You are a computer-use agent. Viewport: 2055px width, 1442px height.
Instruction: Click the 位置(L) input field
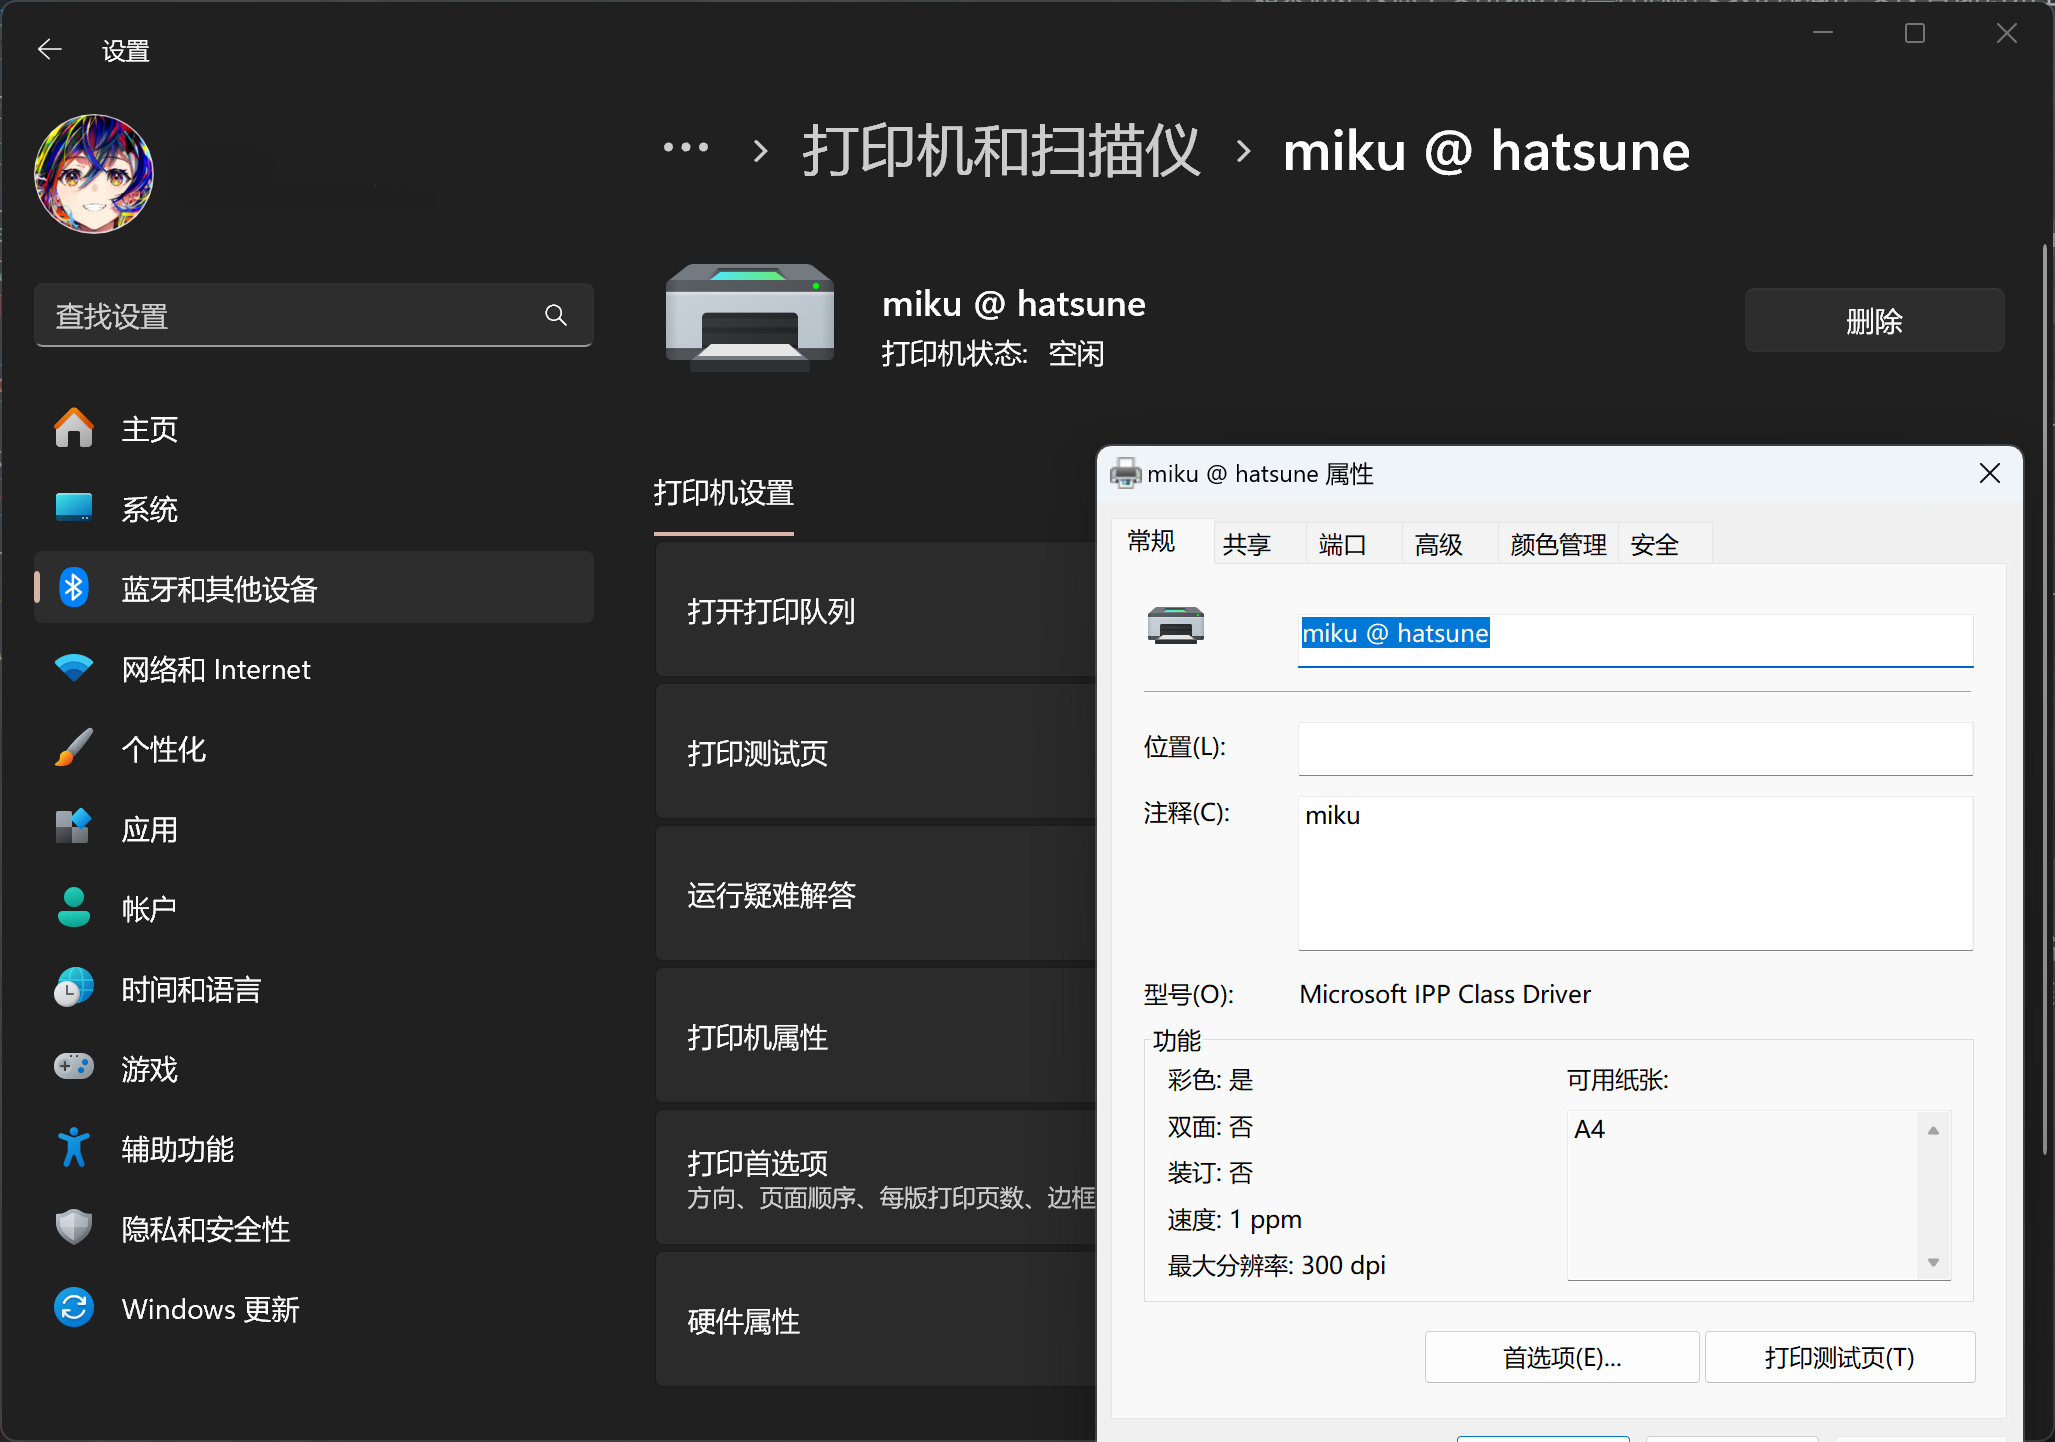click(x=1635, y=748)
